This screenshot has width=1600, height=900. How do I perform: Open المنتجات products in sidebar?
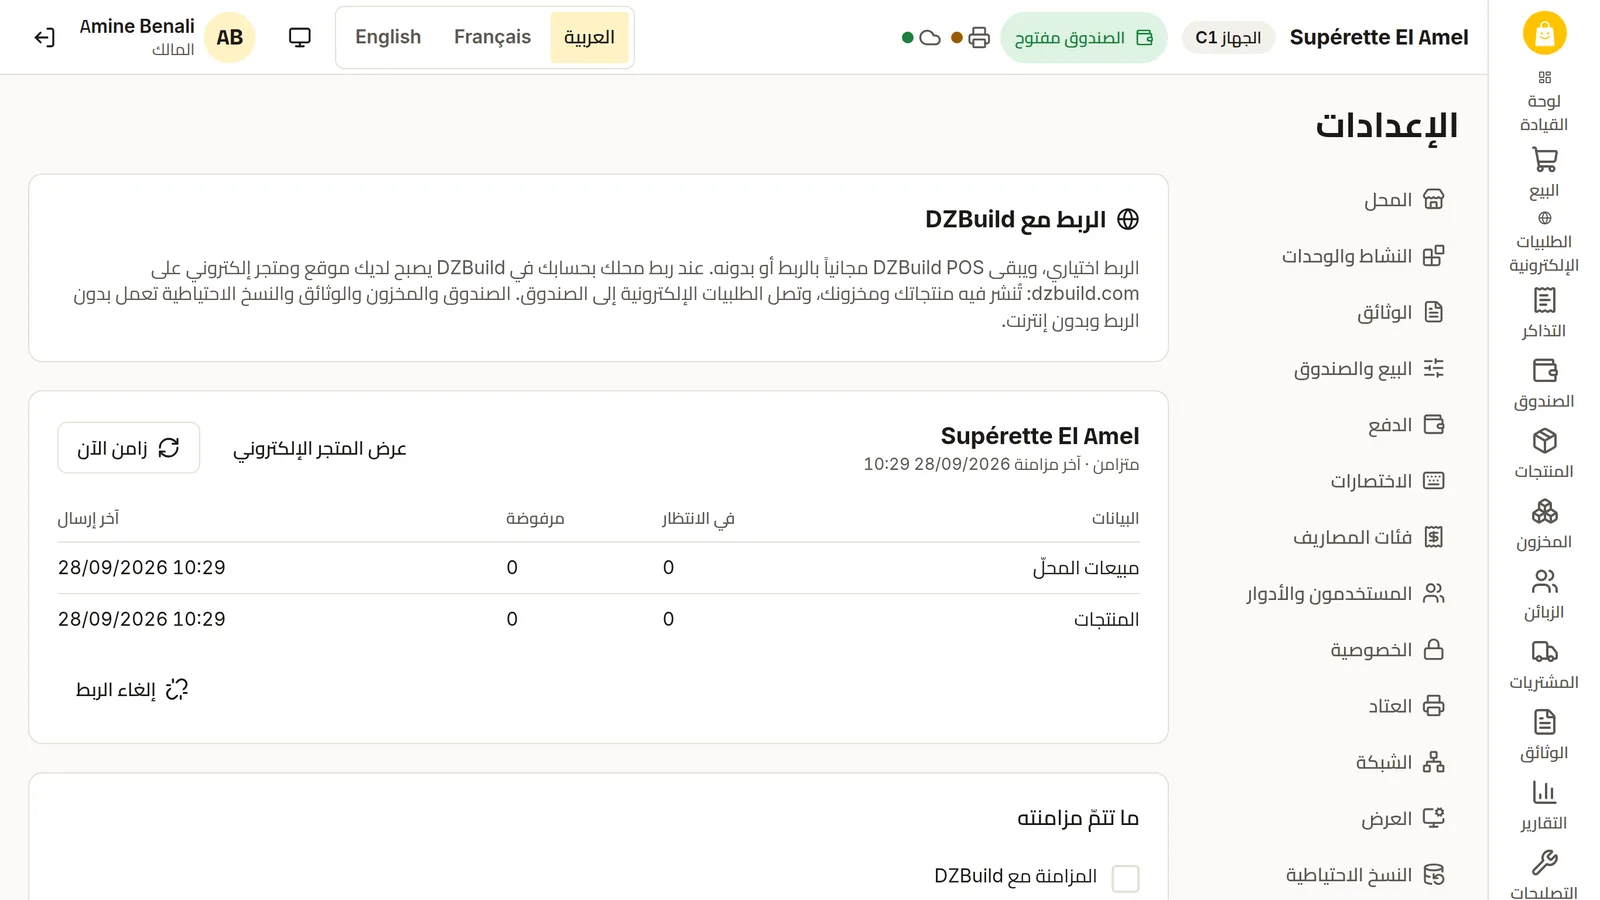point(1544,454)
